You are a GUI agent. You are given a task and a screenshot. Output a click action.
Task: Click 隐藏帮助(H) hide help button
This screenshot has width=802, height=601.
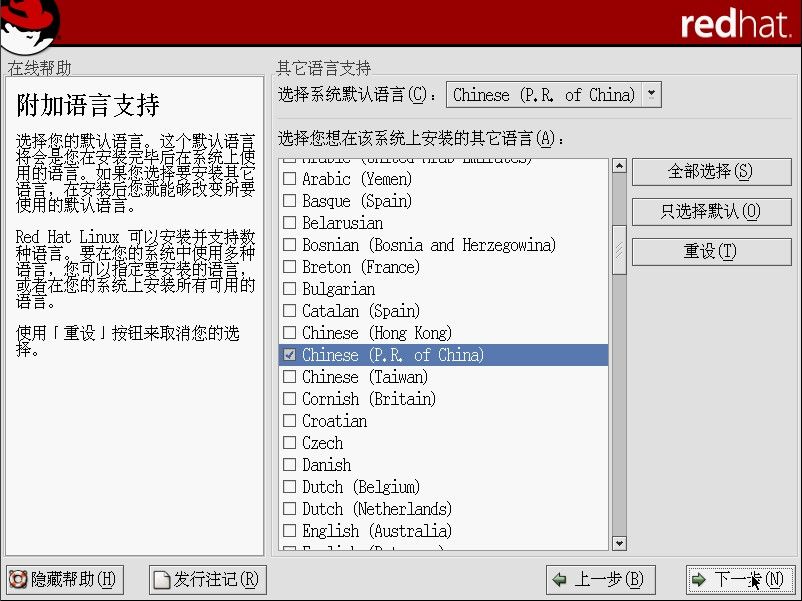(64, 580)
